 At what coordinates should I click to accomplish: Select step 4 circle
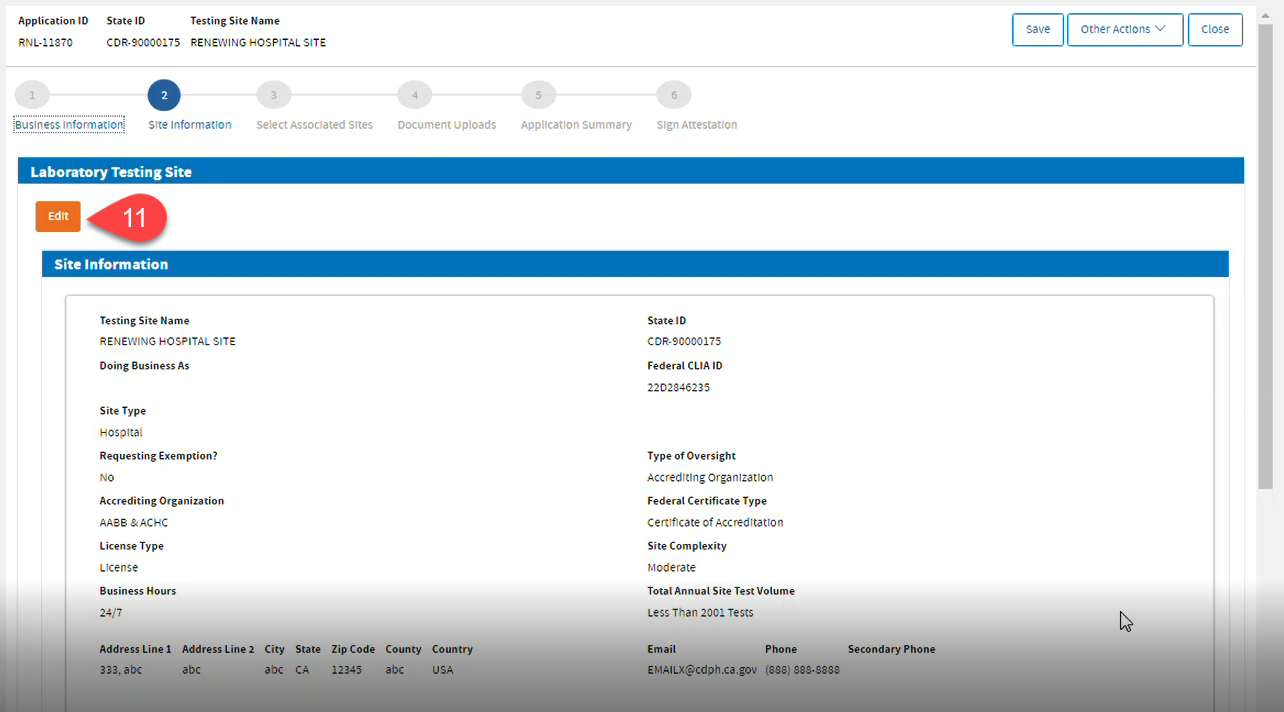point(414,95)
